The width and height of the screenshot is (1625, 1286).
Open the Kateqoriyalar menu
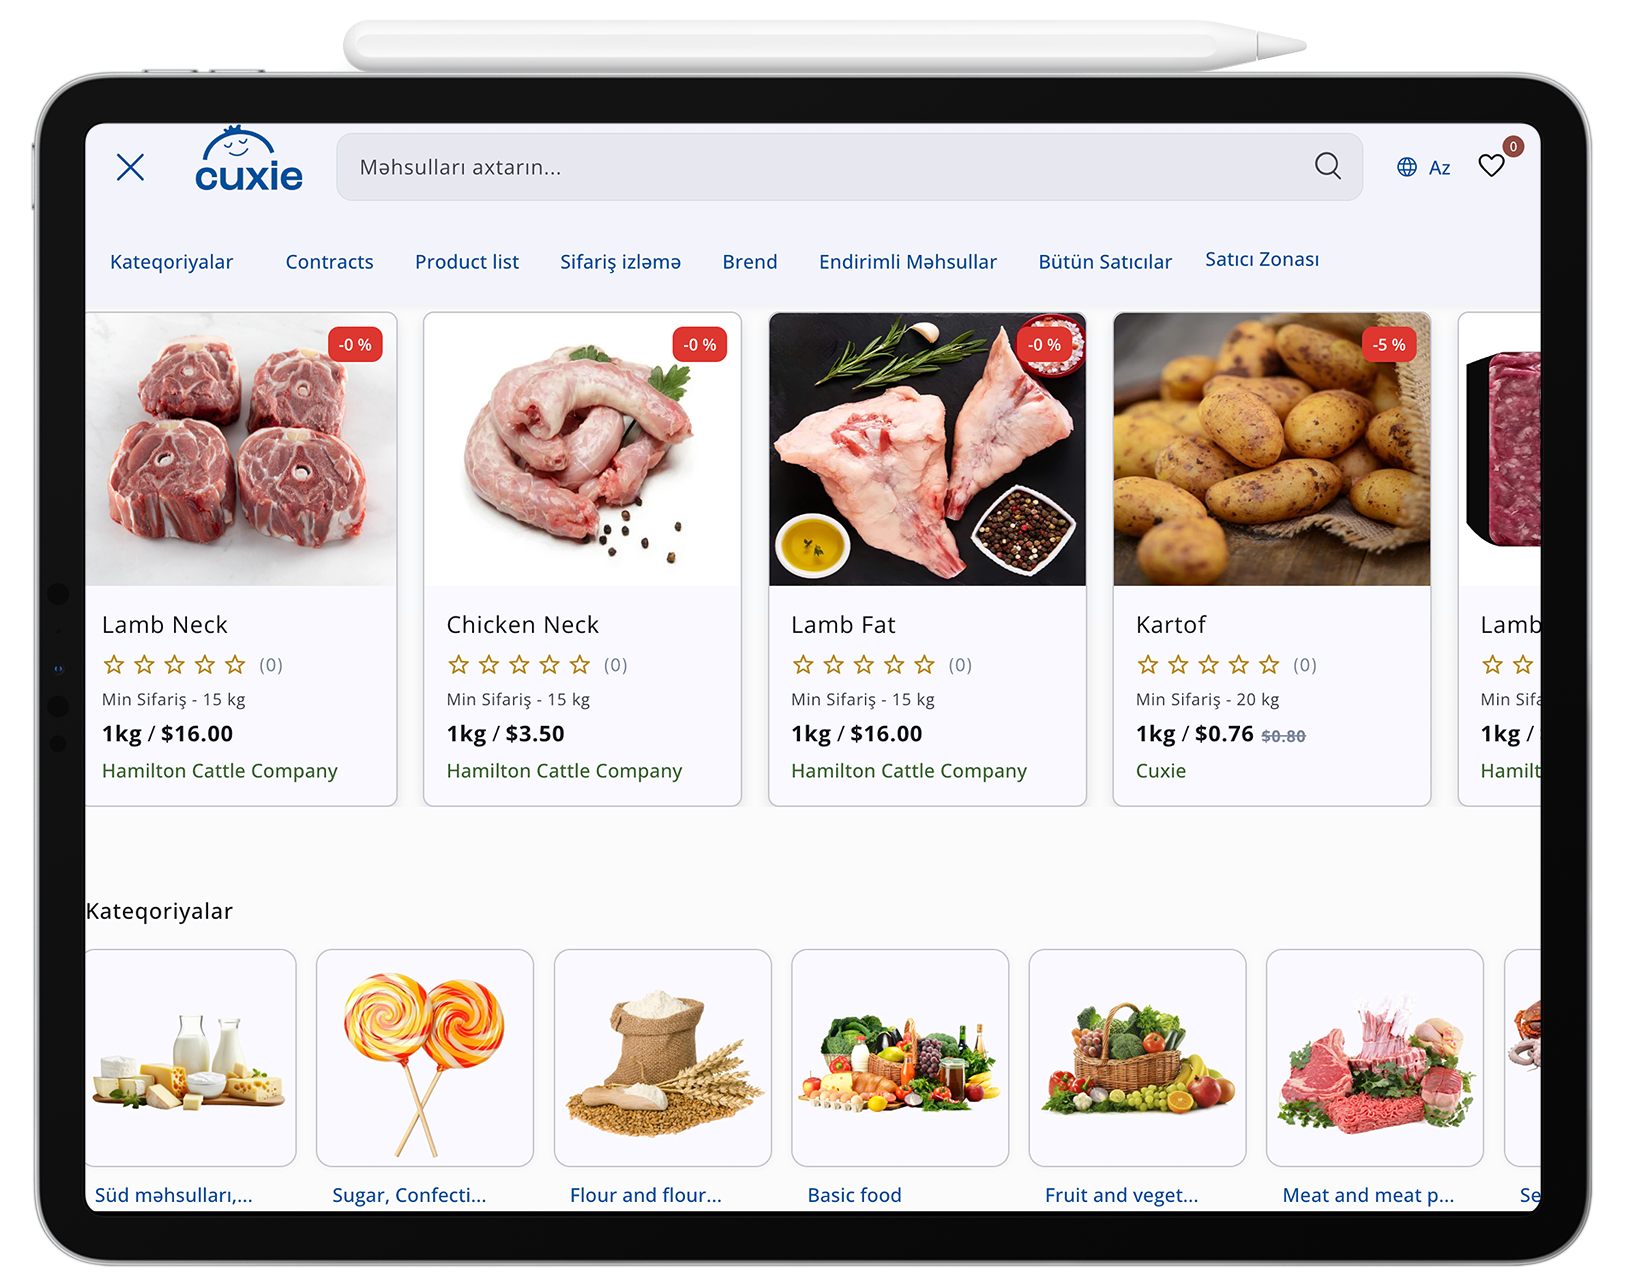171,262
